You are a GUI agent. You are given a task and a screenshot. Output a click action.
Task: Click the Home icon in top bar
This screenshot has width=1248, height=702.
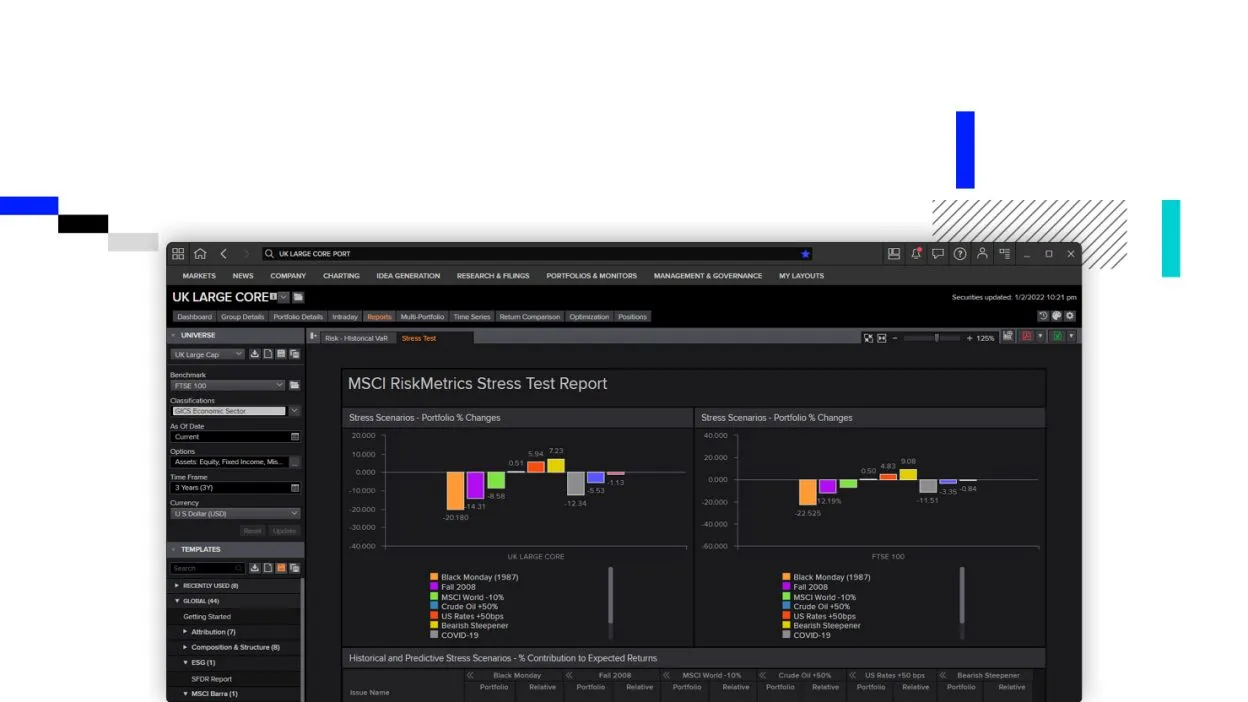click(200, 254)
